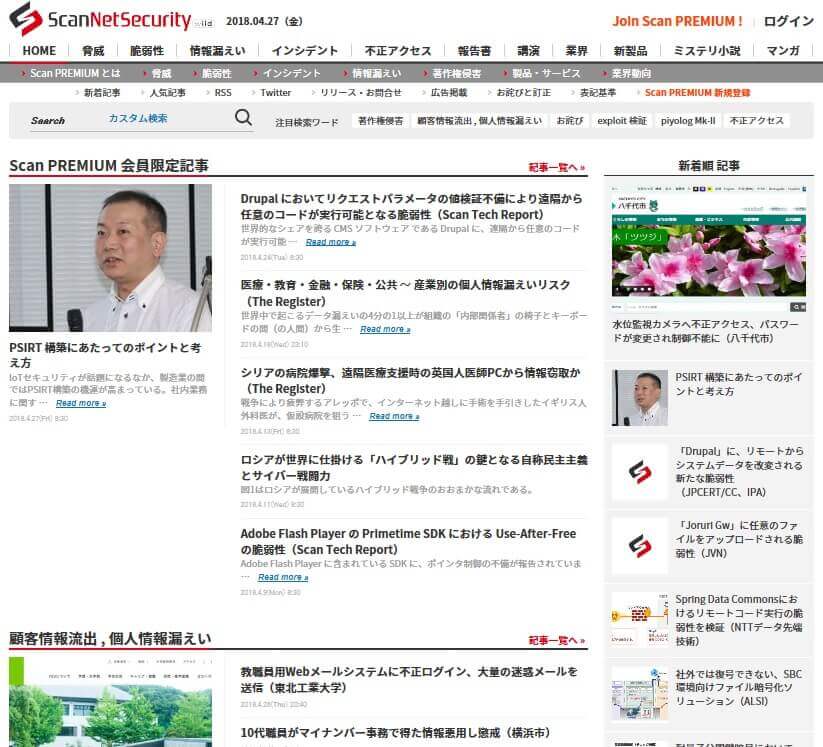Open 教職員用Webメールシステム article headline
This screenshot has width=823, height=747.
409,679
